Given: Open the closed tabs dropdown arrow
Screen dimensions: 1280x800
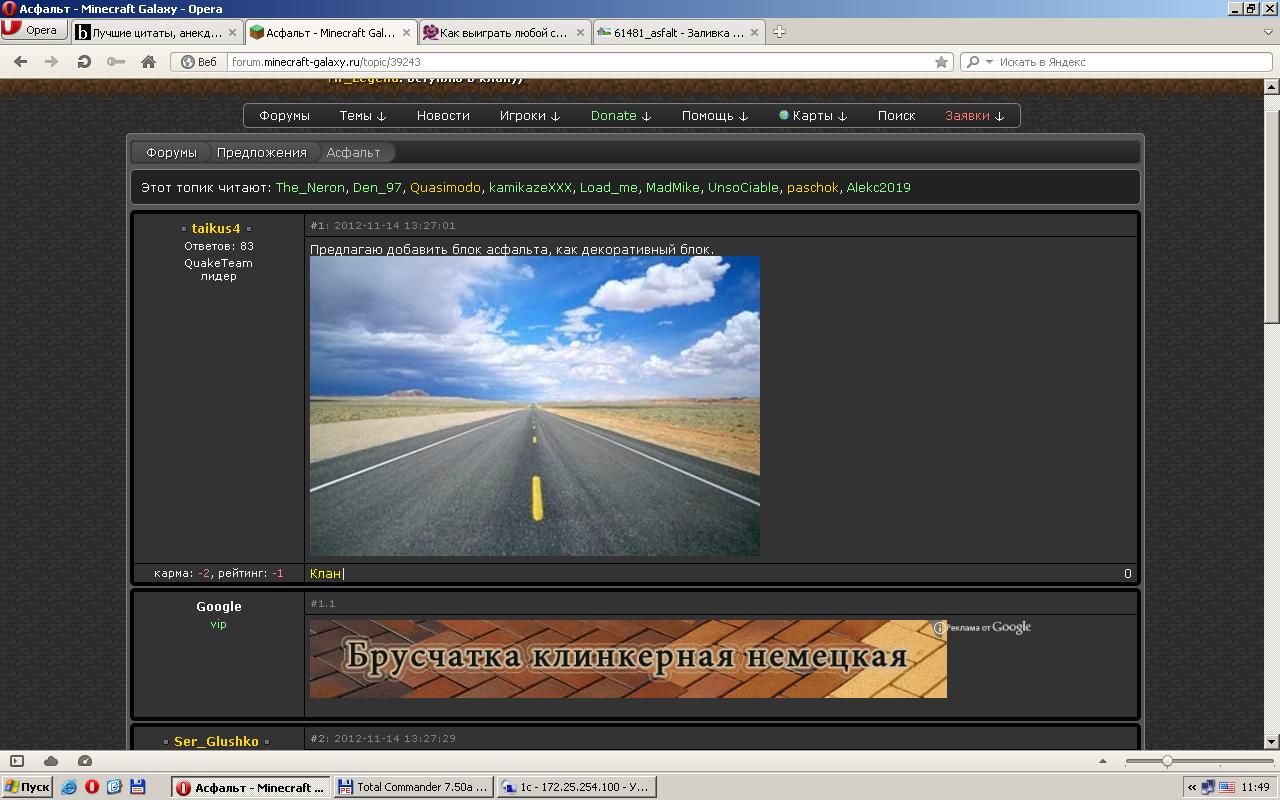Looking at the screenshot, I should pyautogui.click(x=1268, y=32).
